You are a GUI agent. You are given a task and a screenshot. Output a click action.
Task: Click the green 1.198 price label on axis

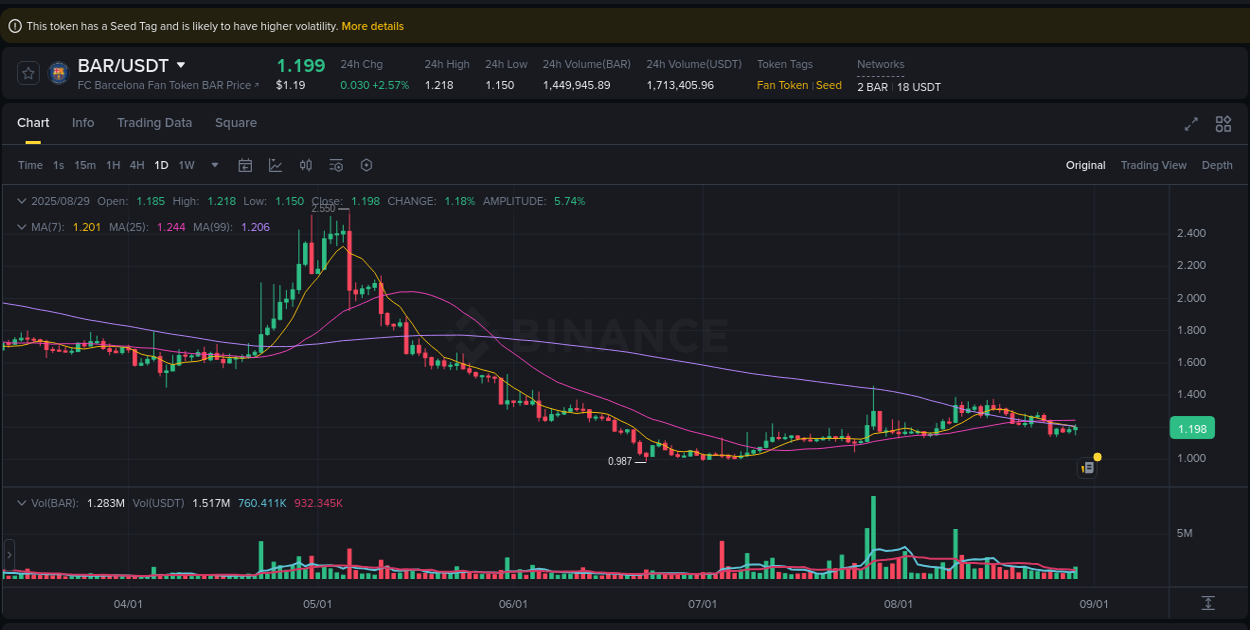[x=1192, y=427]
